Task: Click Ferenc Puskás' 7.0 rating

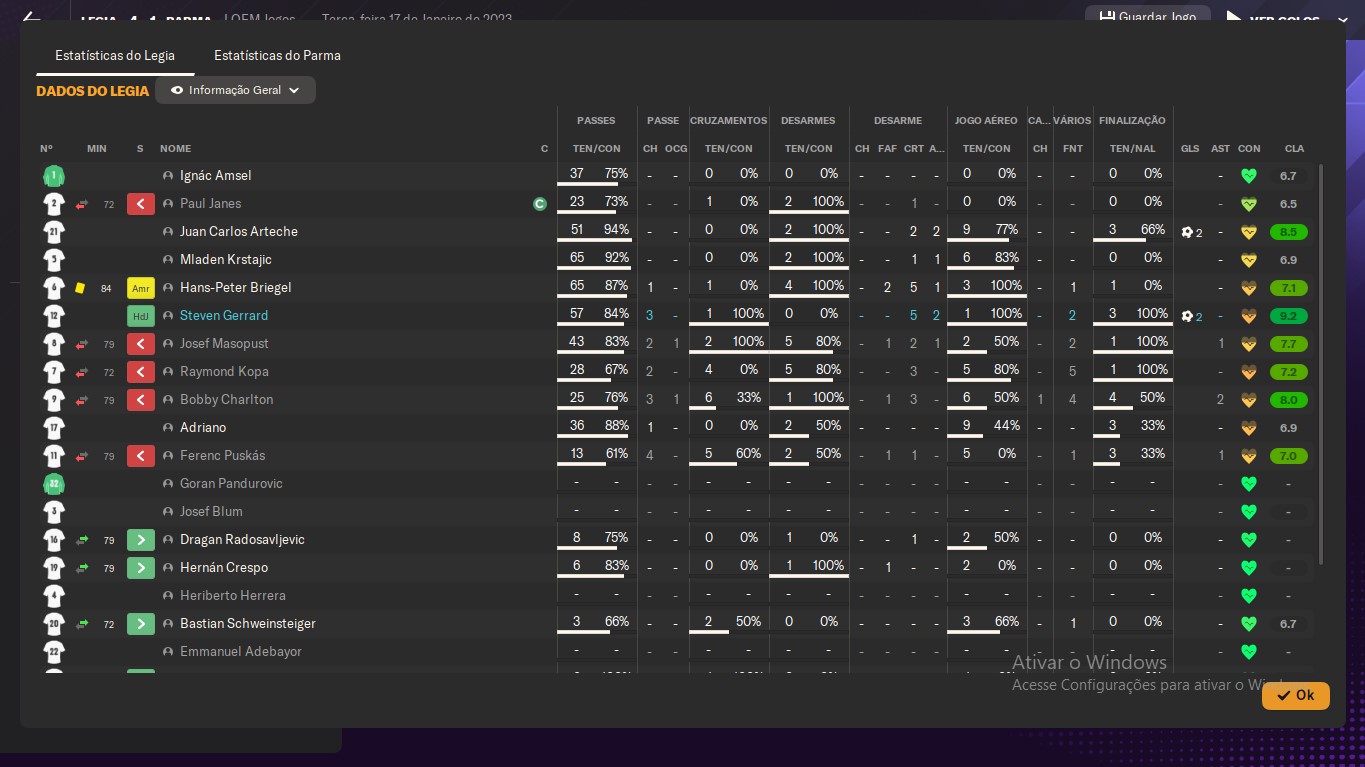Action: [x=1288, y=456]
